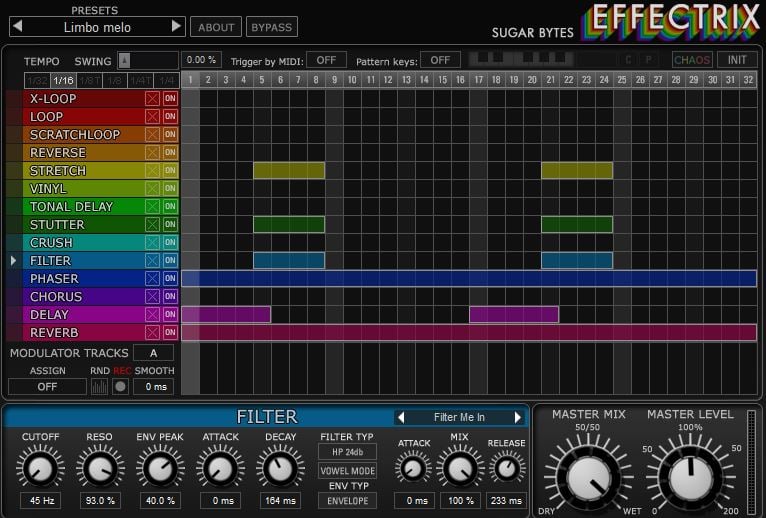Click the DELAY block starting at step 17
This screenshot has width=766, height=518.
[514, 314]
